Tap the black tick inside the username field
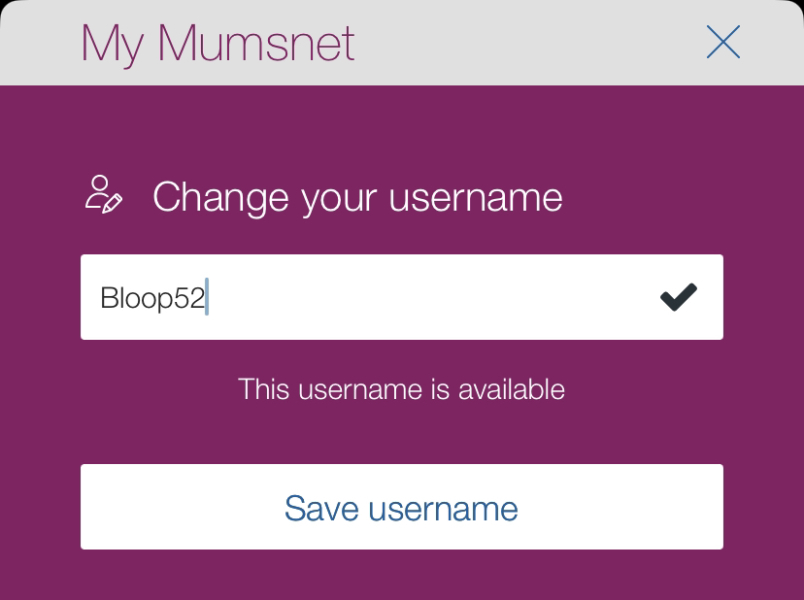Image resolution: width=804 pixels, height=600 pixels. point(679,295)
